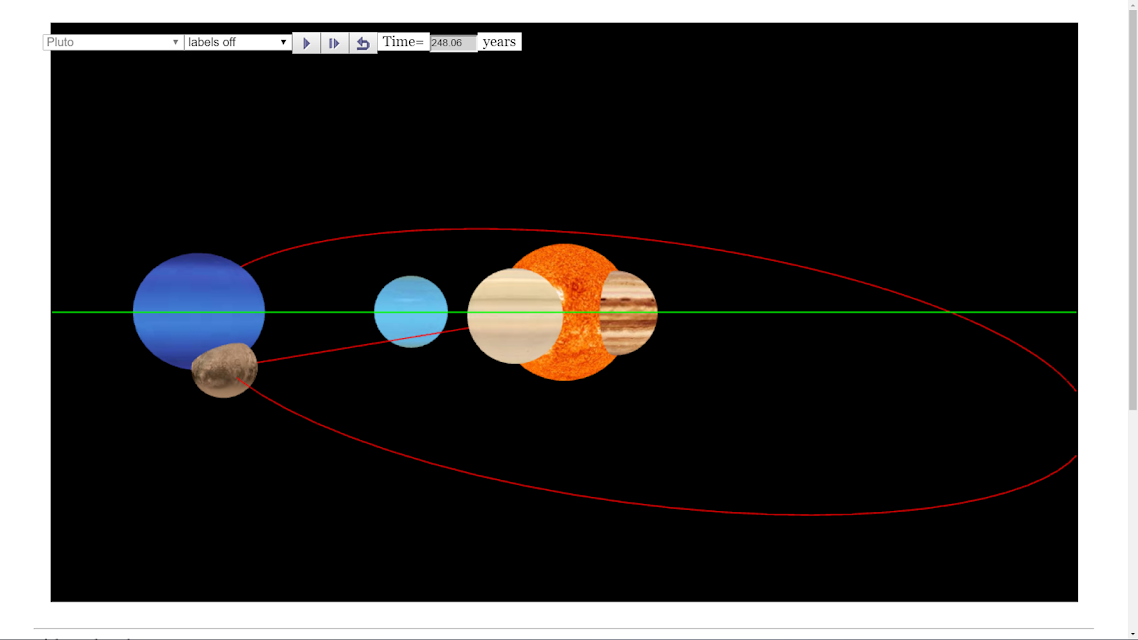1138x640 pixels.
Task: Click the play button
Action: tap(306, 43)
